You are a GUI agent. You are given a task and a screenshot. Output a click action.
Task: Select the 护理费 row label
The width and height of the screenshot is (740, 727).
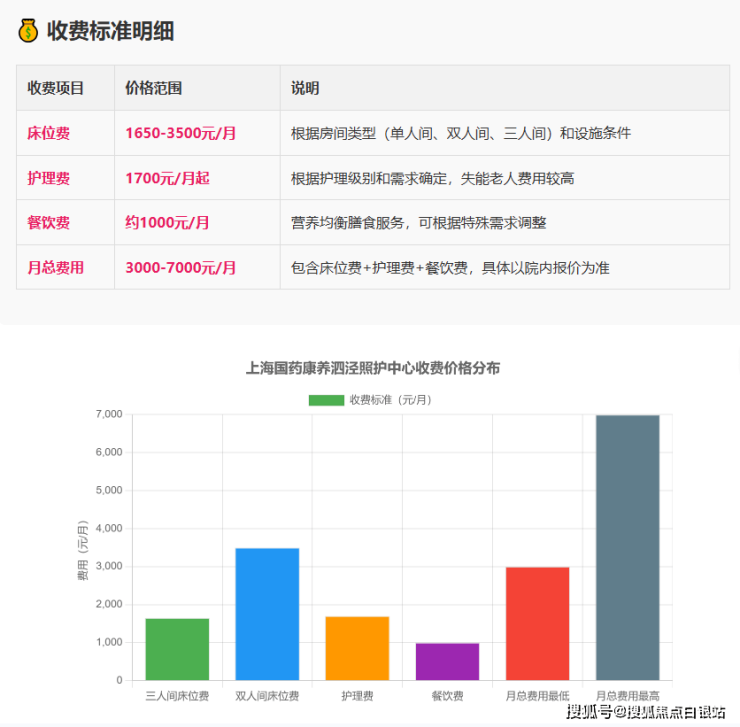click(49, 178)
